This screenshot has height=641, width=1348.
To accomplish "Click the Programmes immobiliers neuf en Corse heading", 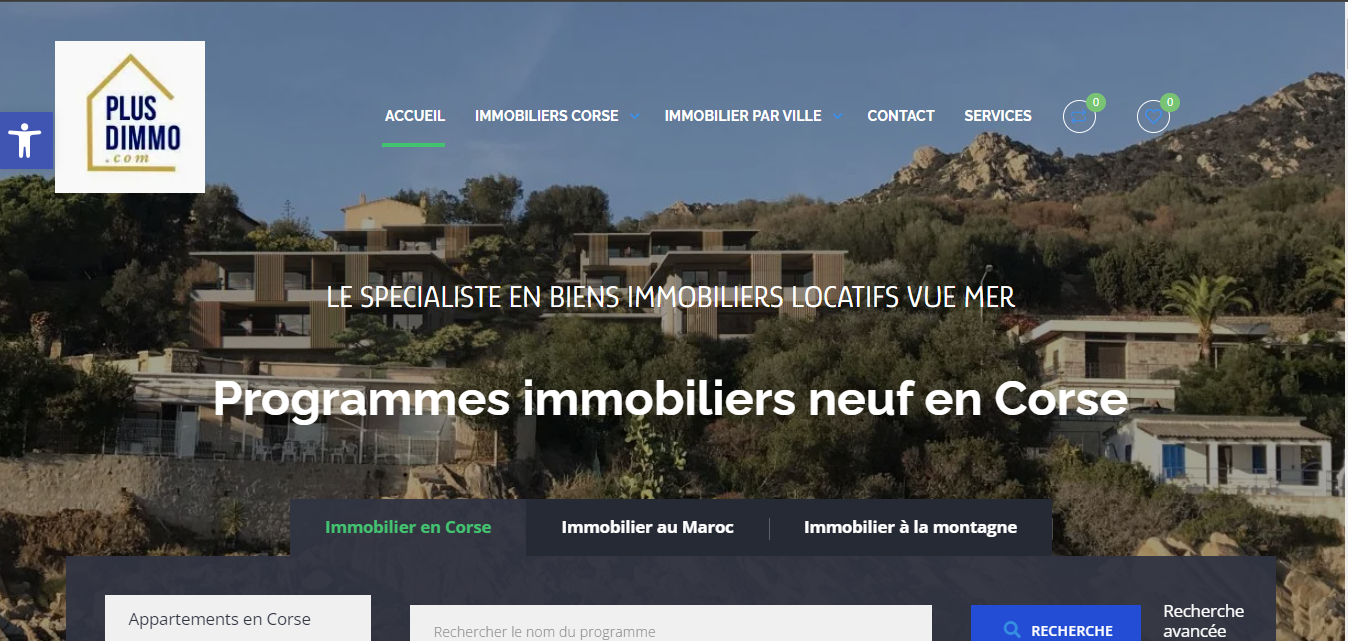I will [x=670, y=399].
